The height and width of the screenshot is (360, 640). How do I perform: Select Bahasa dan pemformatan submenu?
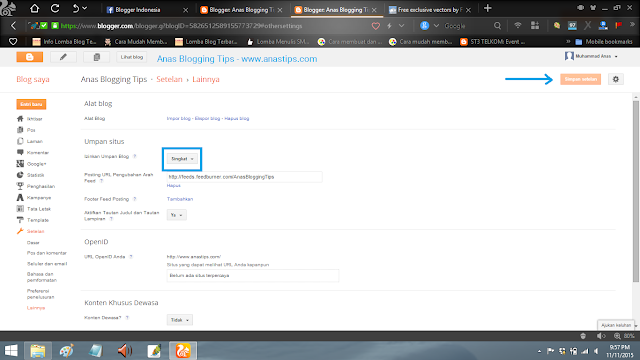coord(42,277)
